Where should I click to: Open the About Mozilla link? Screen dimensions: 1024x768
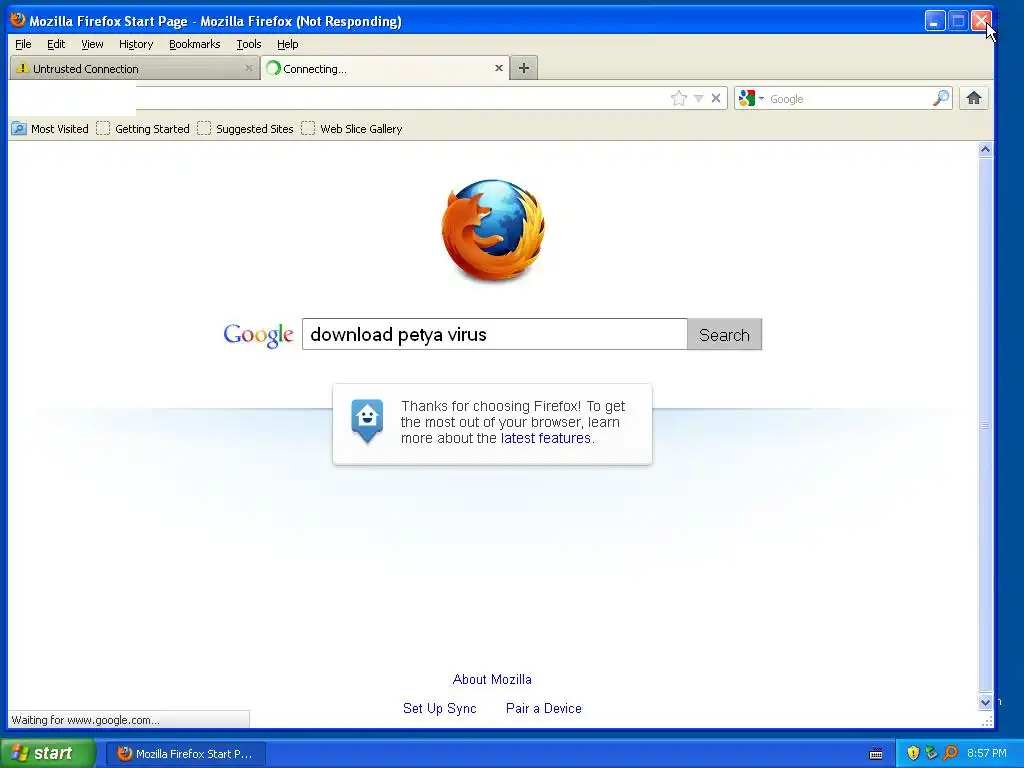click(x=492, y=679)
